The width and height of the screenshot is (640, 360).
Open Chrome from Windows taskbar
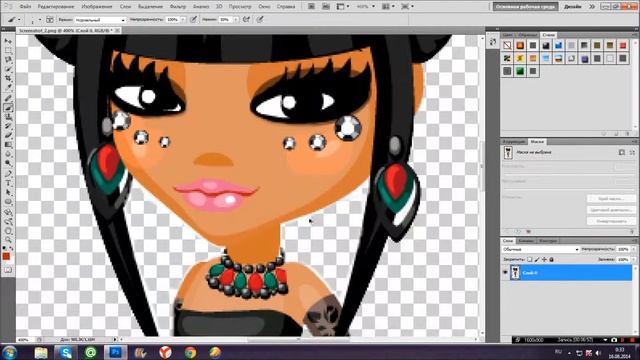tap(190, 352)
